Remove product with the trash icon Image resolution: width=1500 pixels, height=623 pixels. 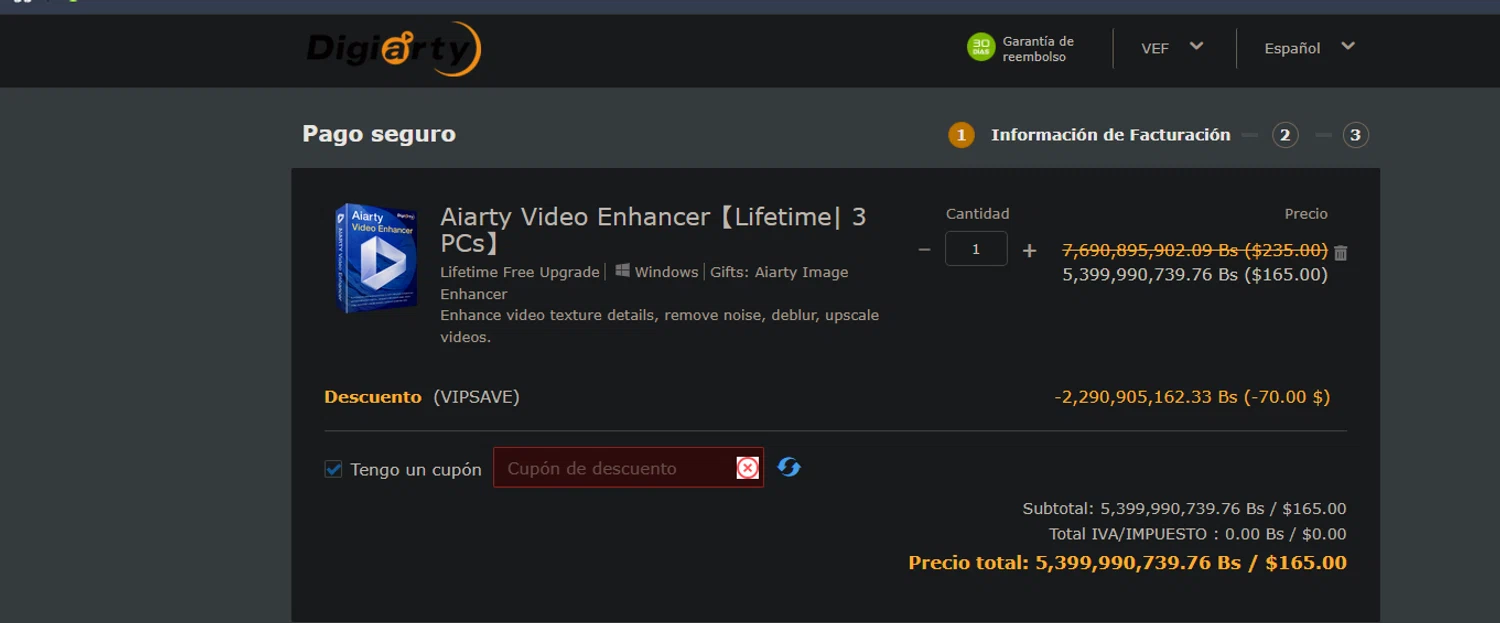tap(1341, 253)
